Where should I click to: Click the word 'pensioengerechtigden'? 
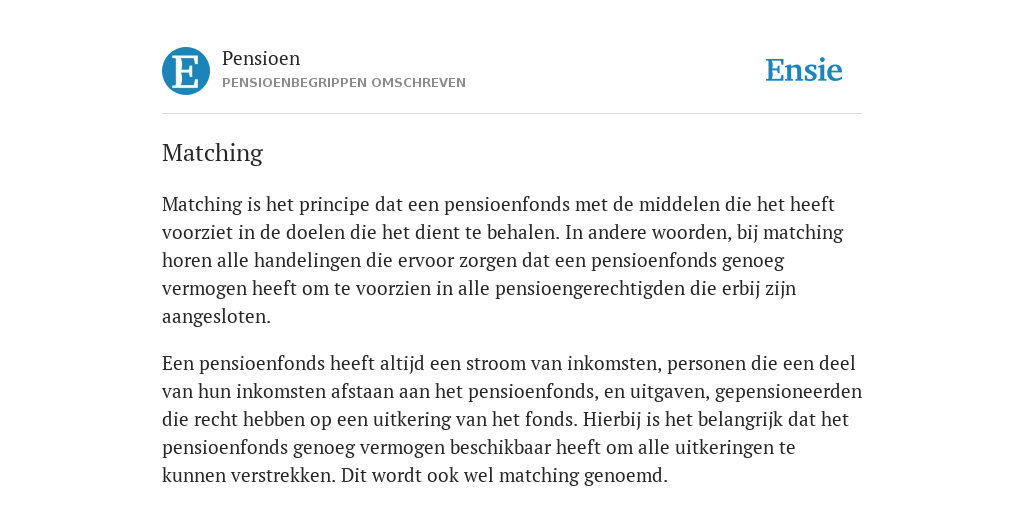point(590,289)
